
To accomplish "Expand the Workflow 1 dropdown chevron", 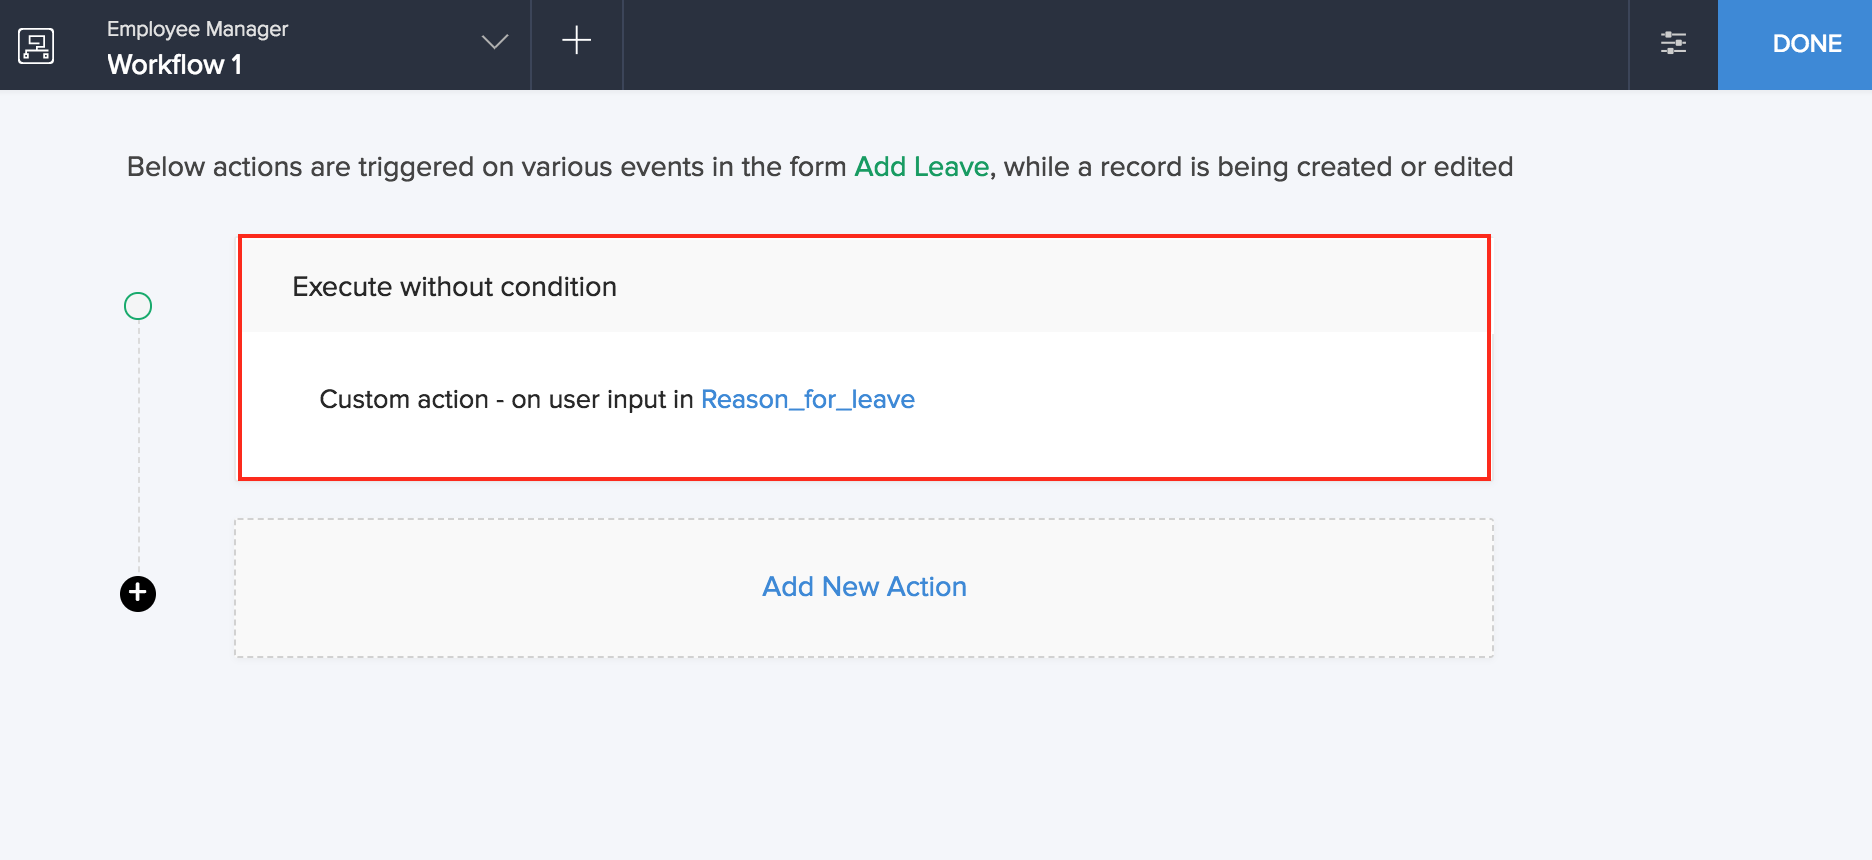I will click(x=494, y=42).
